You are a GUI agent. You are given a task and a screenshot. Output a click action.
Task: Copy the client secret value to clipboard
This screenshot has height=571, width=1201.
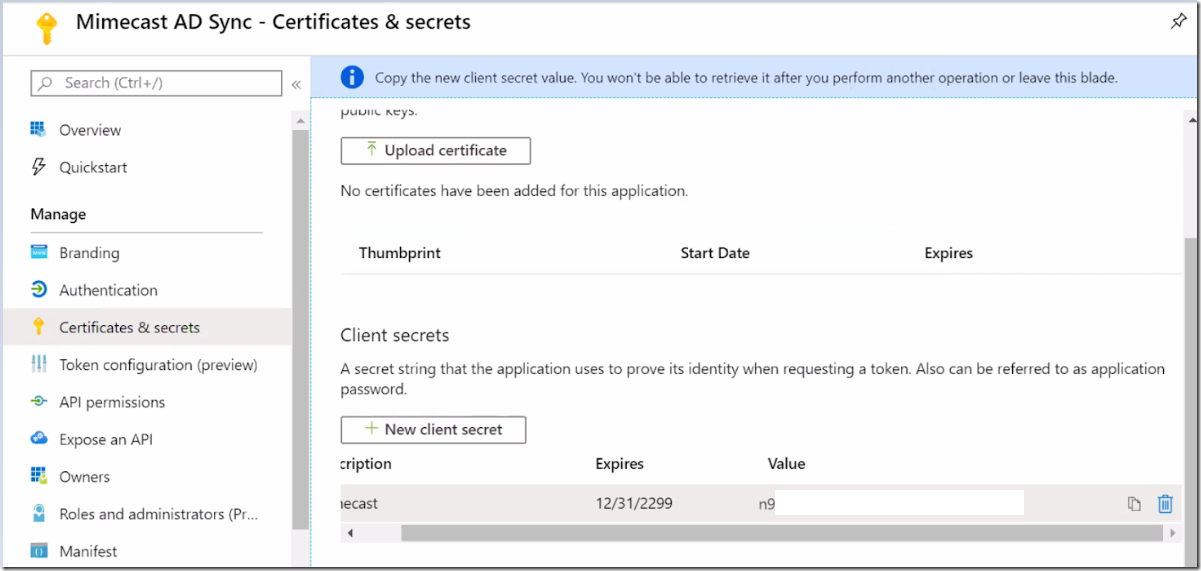(x=1134, y=504)
